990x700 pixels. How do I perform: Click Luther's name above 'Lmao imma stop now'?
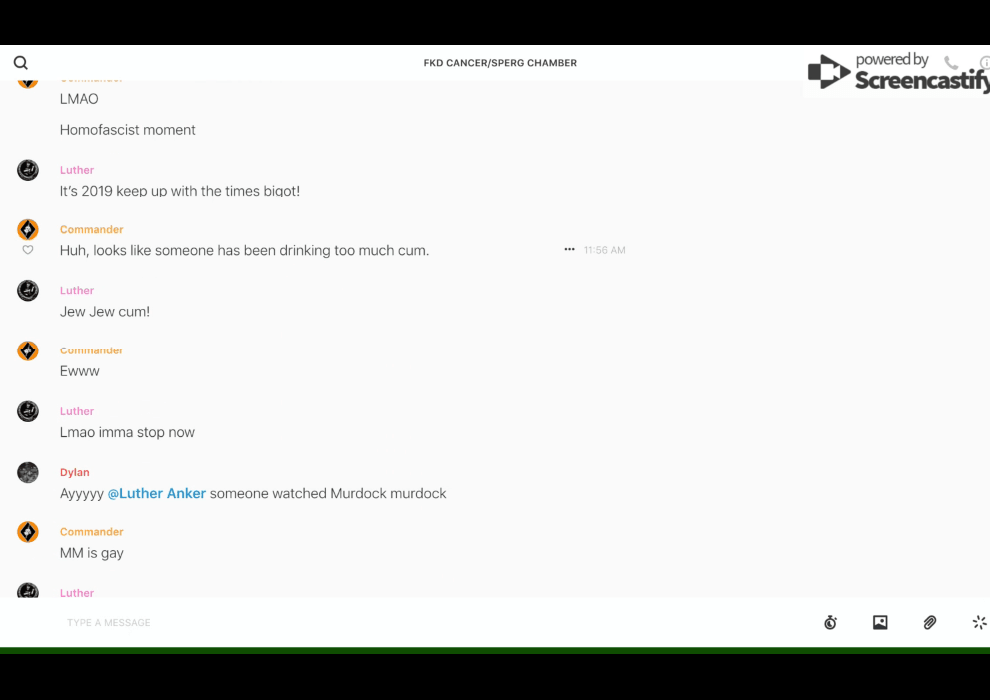[77, 411]
